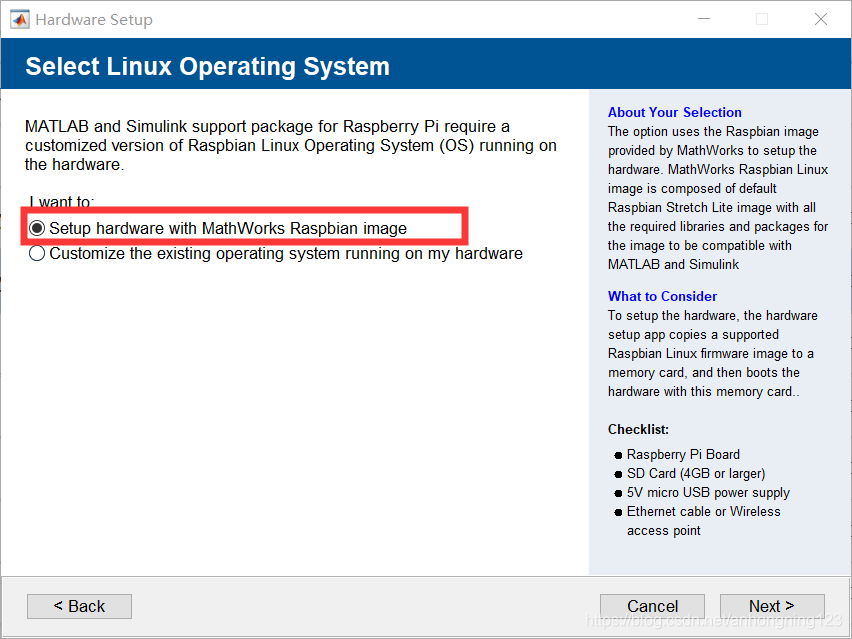The width and height of the screenshot is (852, 639).
Task: Click the What to Consider heading
Action: tap(662, 296)
